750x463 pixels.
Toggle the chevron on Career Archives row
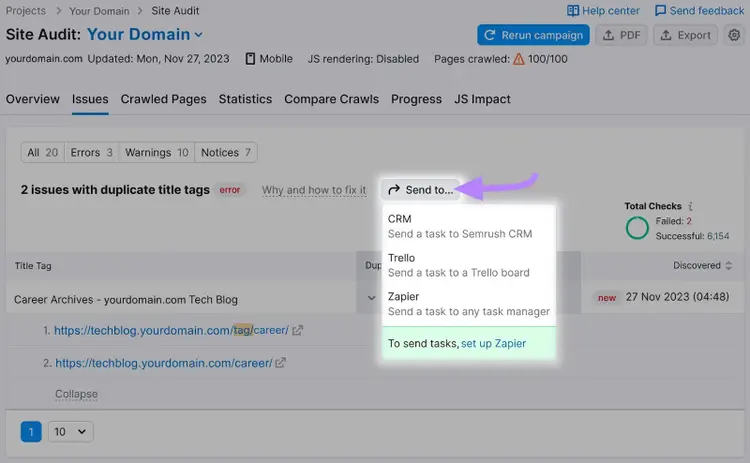pyautogui.click(x=371, y=298)
